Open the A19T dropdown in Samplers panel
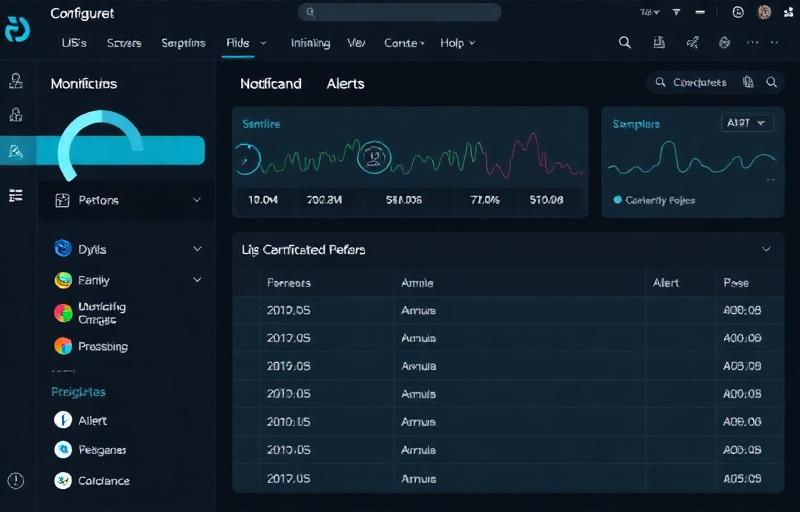The width and height of the screenshot is (800, 512). click(747, 123)
